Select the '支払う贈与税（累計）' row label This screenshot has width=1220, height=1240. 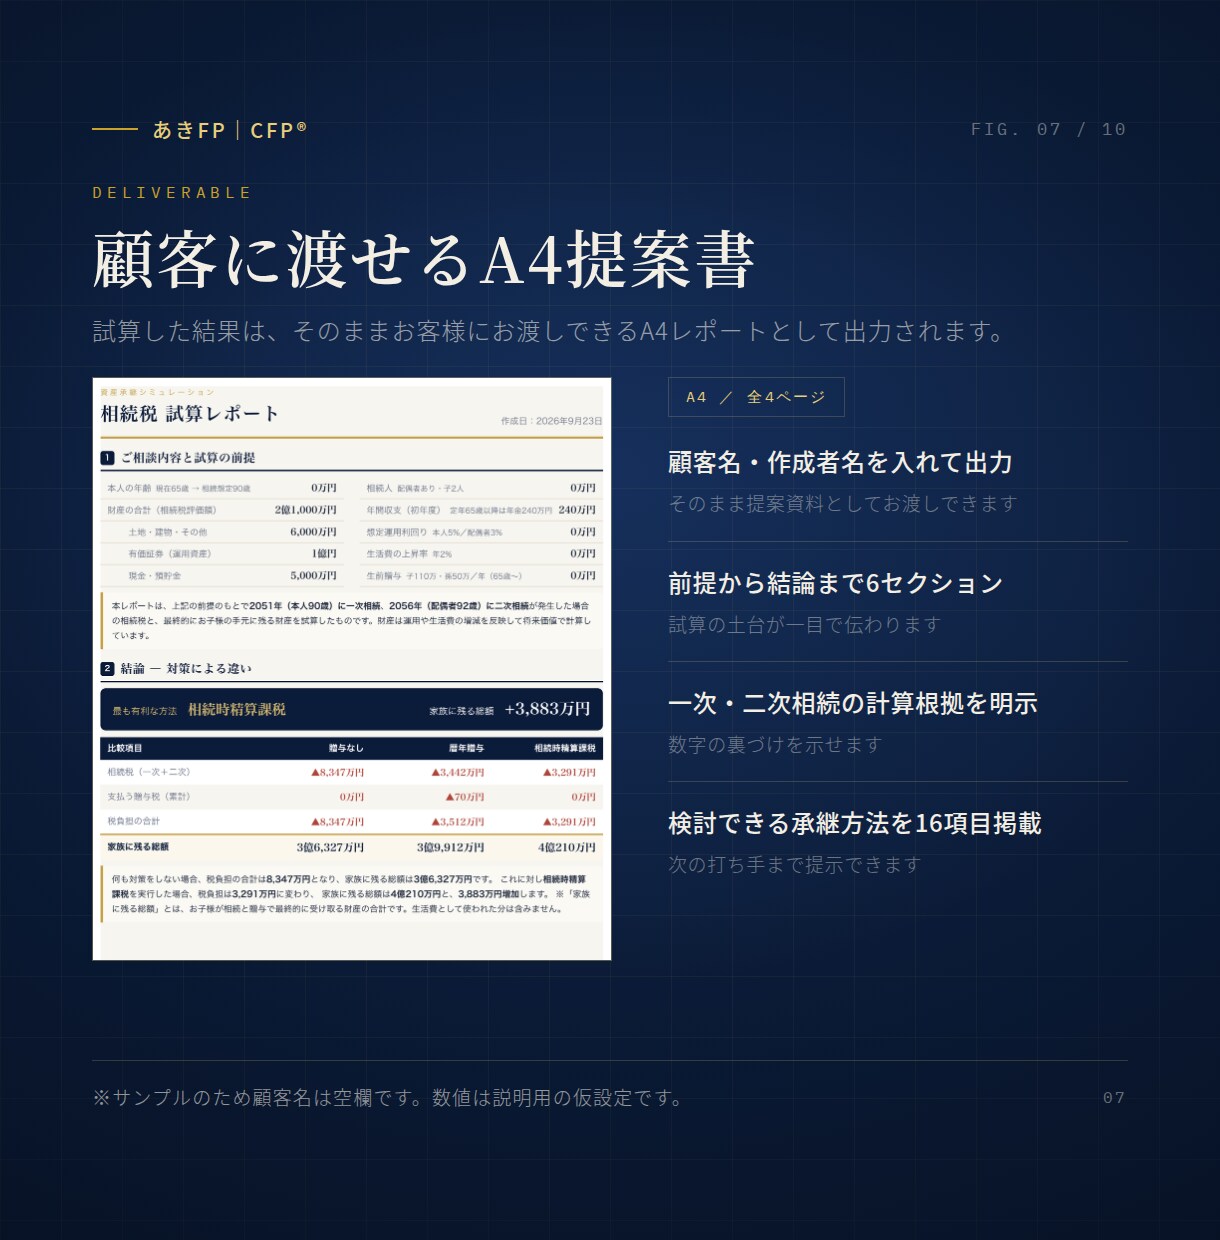pyautogui.click(x=149, y=797)
